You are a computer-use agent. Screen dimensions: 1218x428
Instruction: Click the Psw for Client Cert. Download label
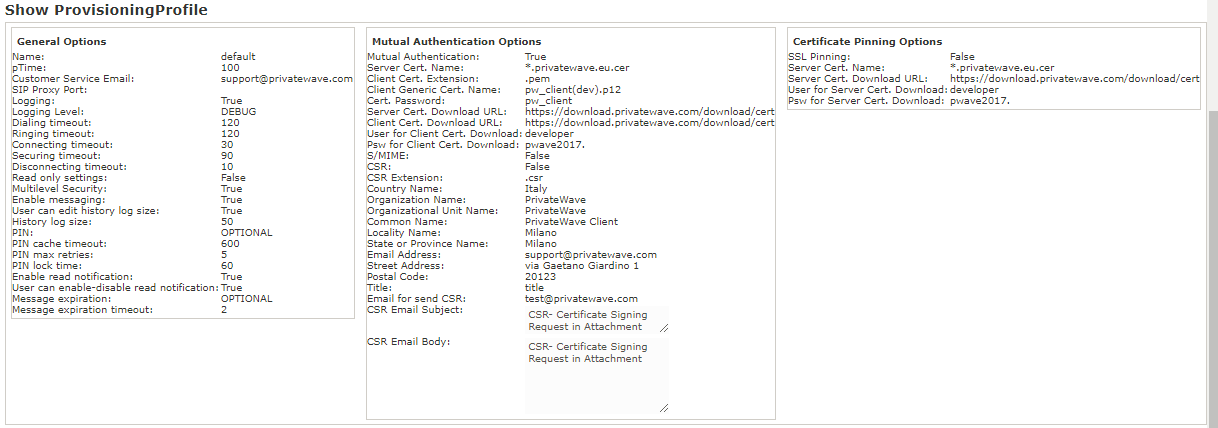pos(444,145)
